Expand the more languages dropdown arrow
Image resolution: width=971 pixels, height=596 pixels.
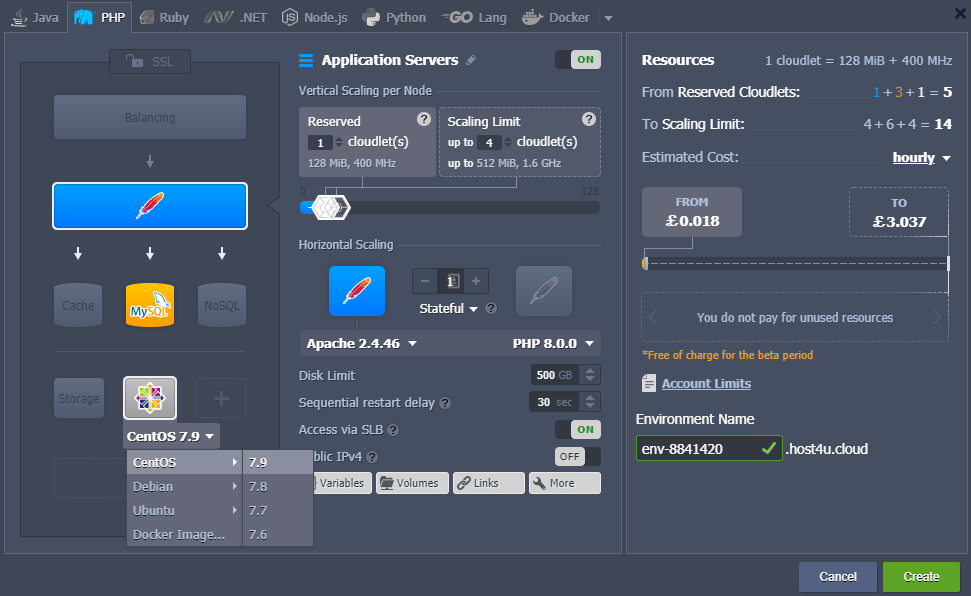click(608, 18)
